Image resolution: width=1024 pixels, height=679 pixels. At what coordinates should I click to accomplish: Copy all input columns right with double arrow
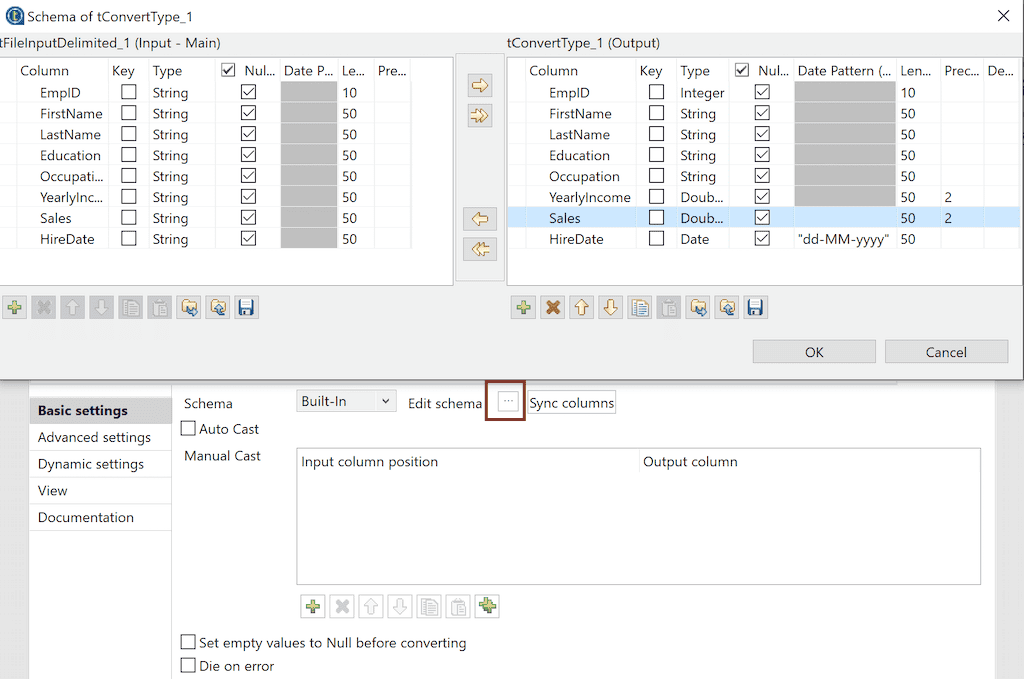click(480, 115)
